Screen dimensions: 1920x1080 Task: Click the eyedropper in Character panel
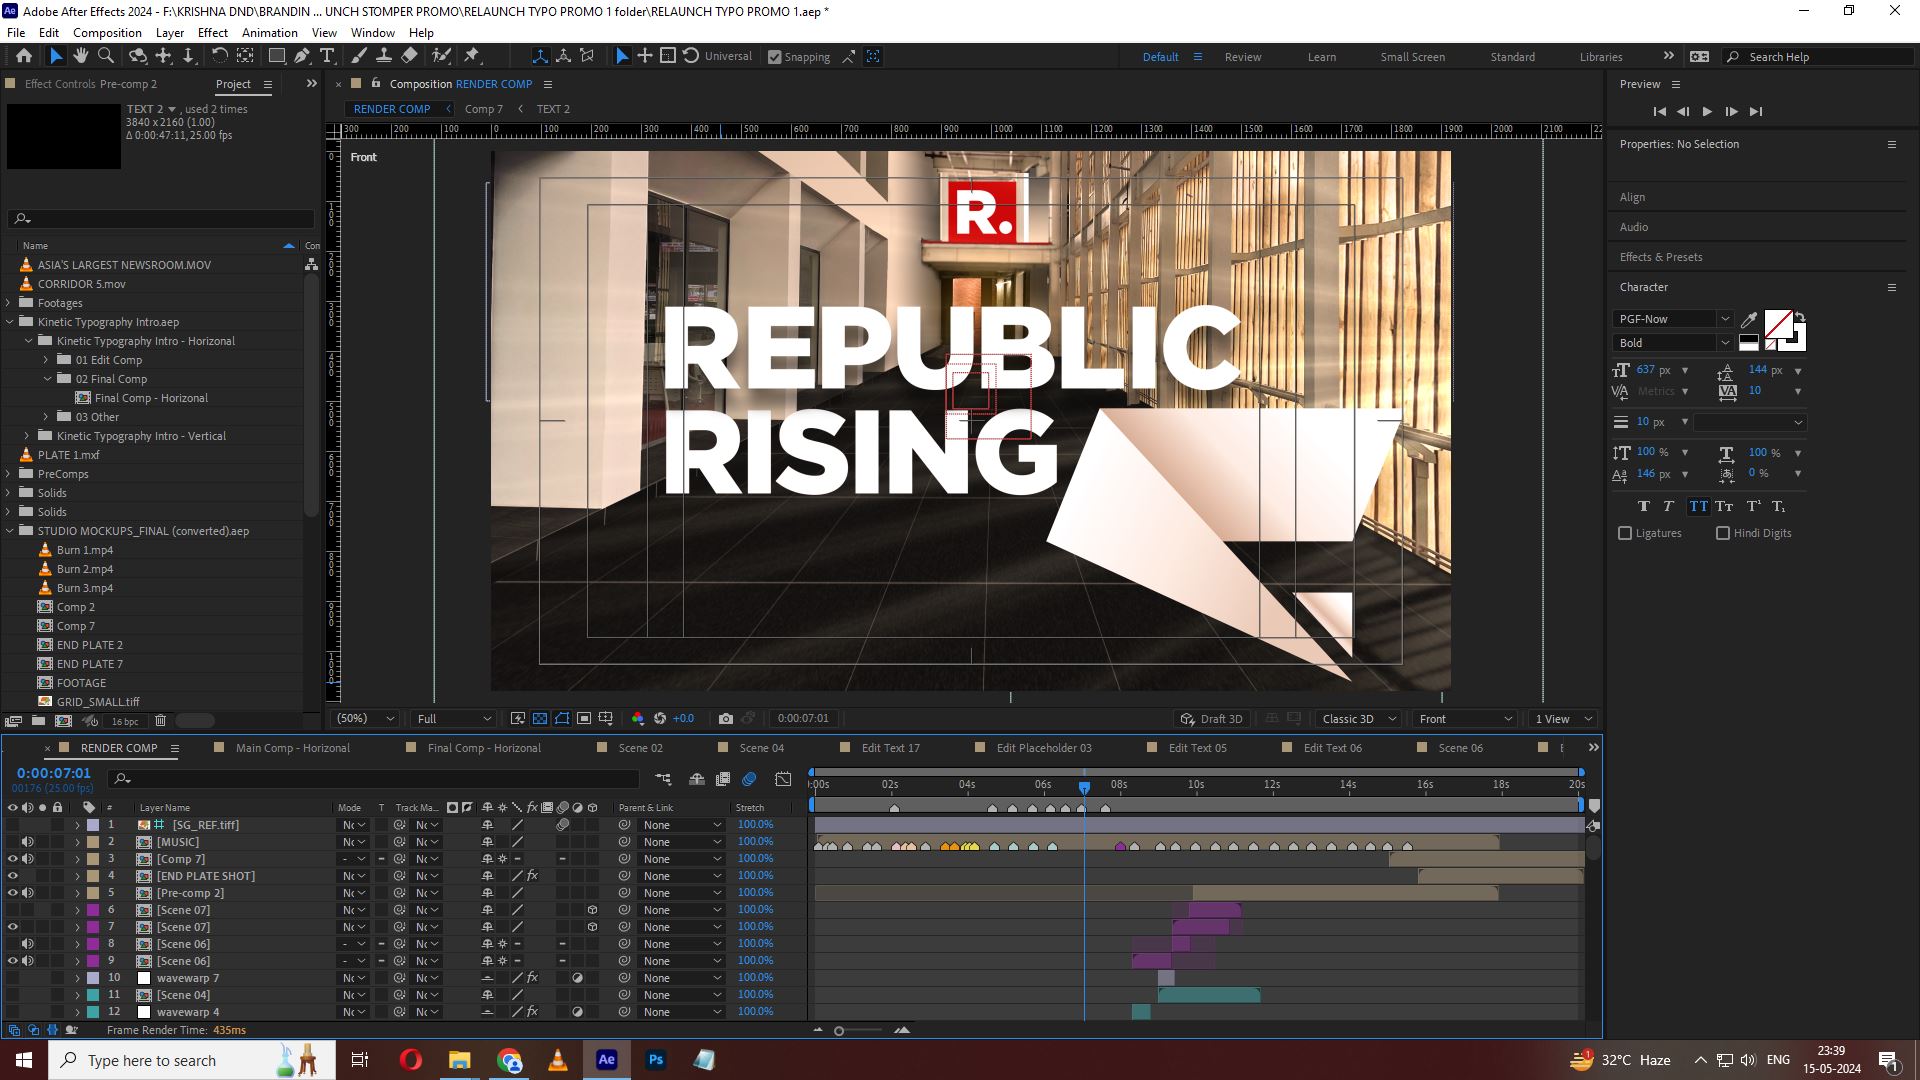pyautogui.click(x=1749, y=320)
